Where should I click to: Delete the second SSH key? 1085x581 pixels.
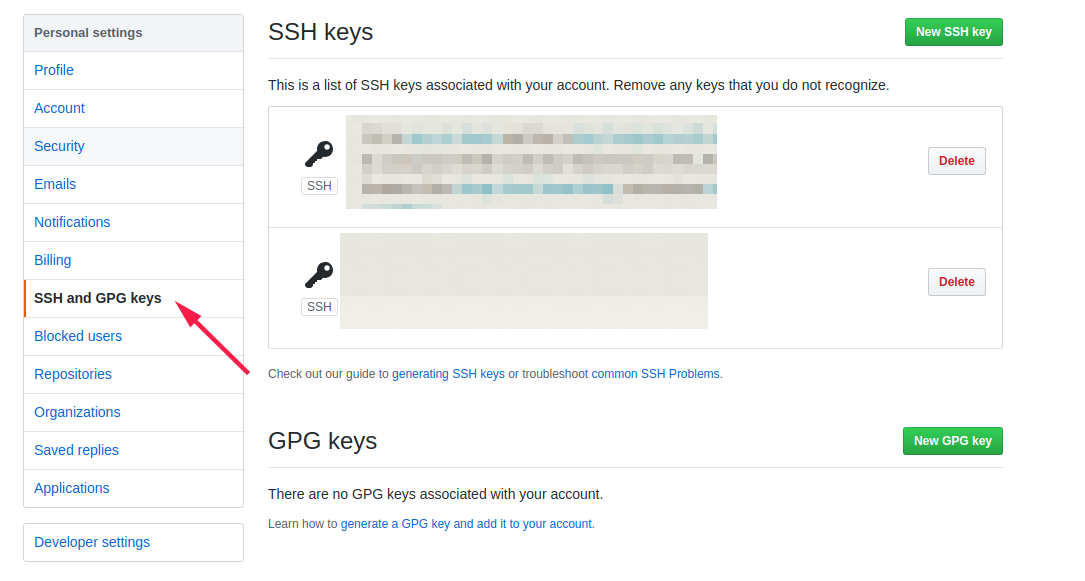(956, 281)
